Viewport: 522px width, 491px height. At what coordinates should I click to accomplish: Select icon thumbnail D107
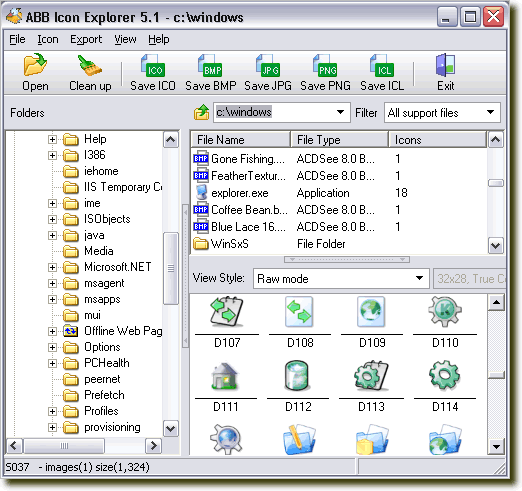[x=227, y=312]
